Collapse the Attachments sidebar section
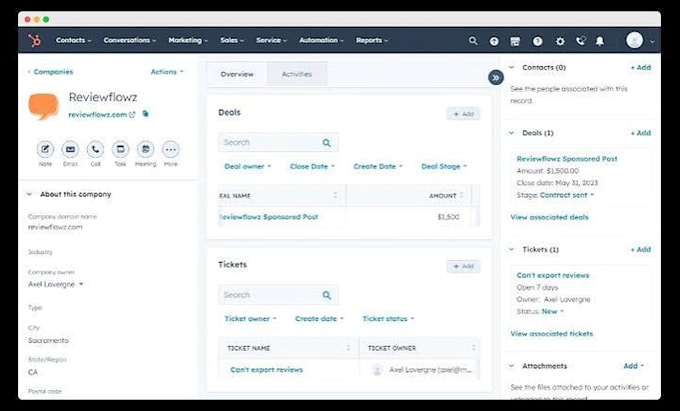 pyautogui.click(x=511, y=366)
